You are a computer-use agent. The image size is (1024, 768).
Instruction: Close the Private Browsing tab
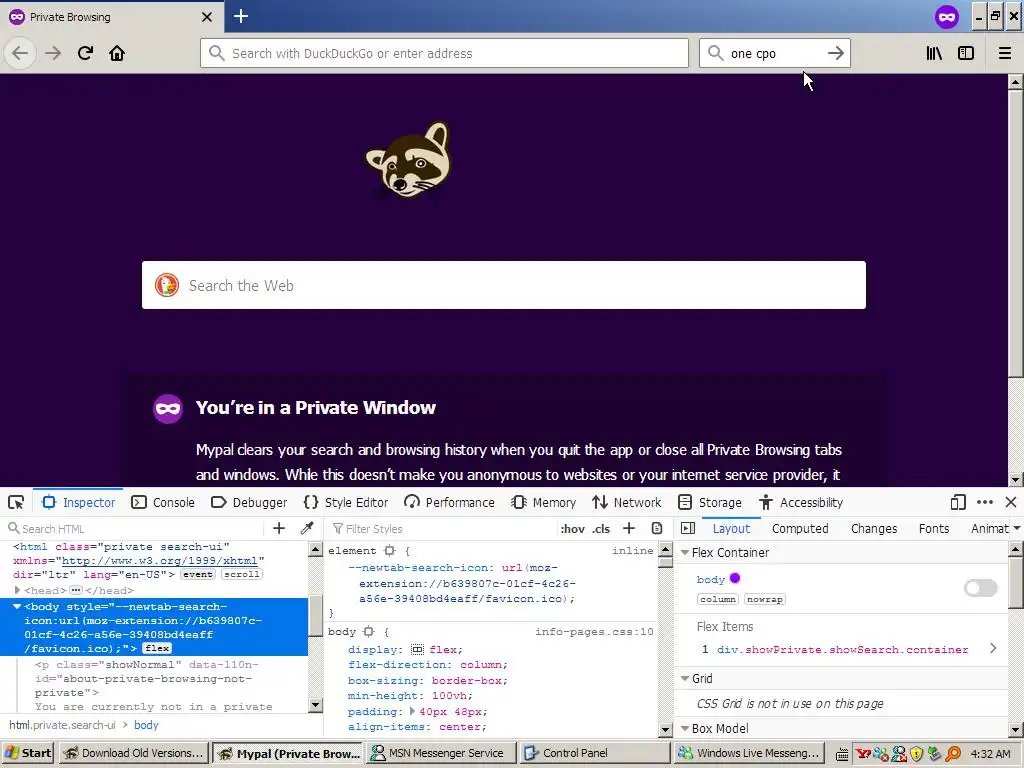click(206, 17)
